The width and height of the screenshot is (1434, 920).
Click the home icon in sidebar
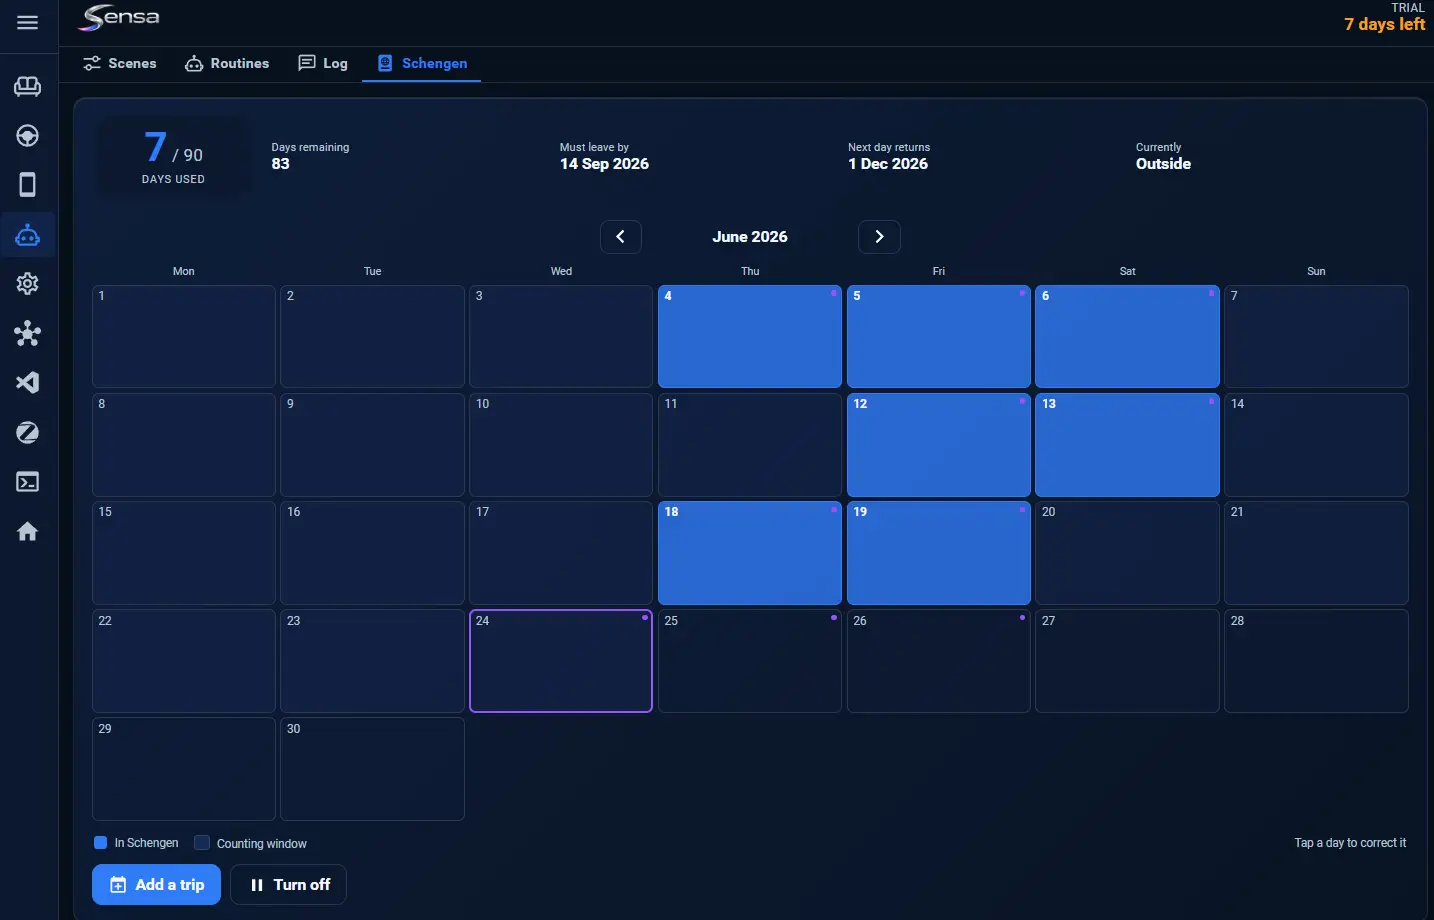coord(28,531)
